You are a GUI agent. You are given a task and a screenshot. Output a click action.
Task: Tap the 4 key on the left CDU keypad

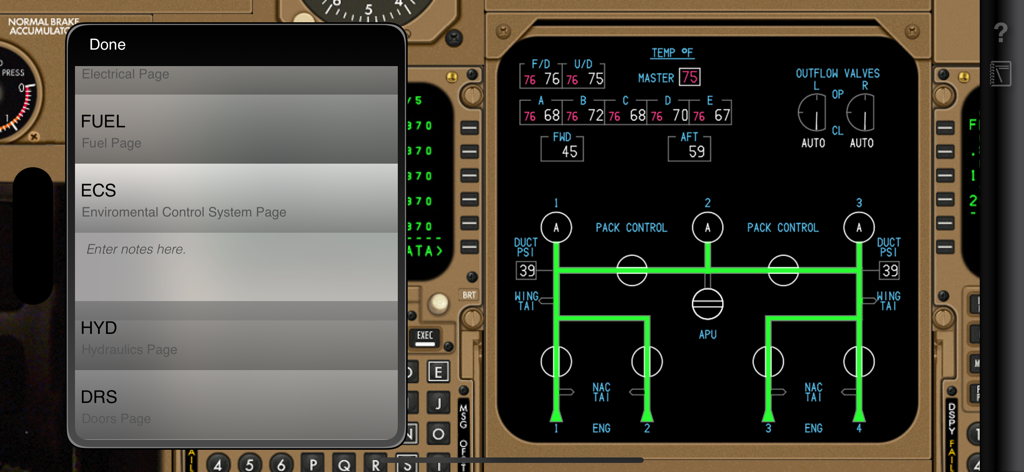(x=219, y=464)
